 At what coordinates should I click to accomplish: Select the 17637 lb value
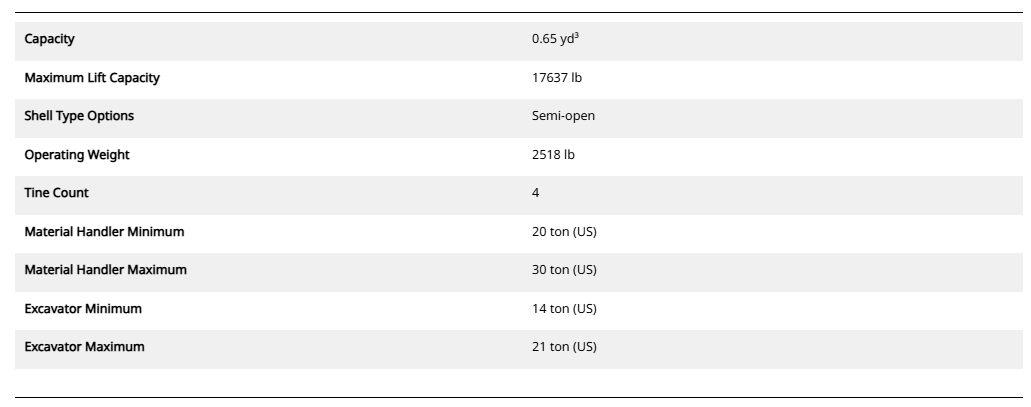[x=557, y=77]
